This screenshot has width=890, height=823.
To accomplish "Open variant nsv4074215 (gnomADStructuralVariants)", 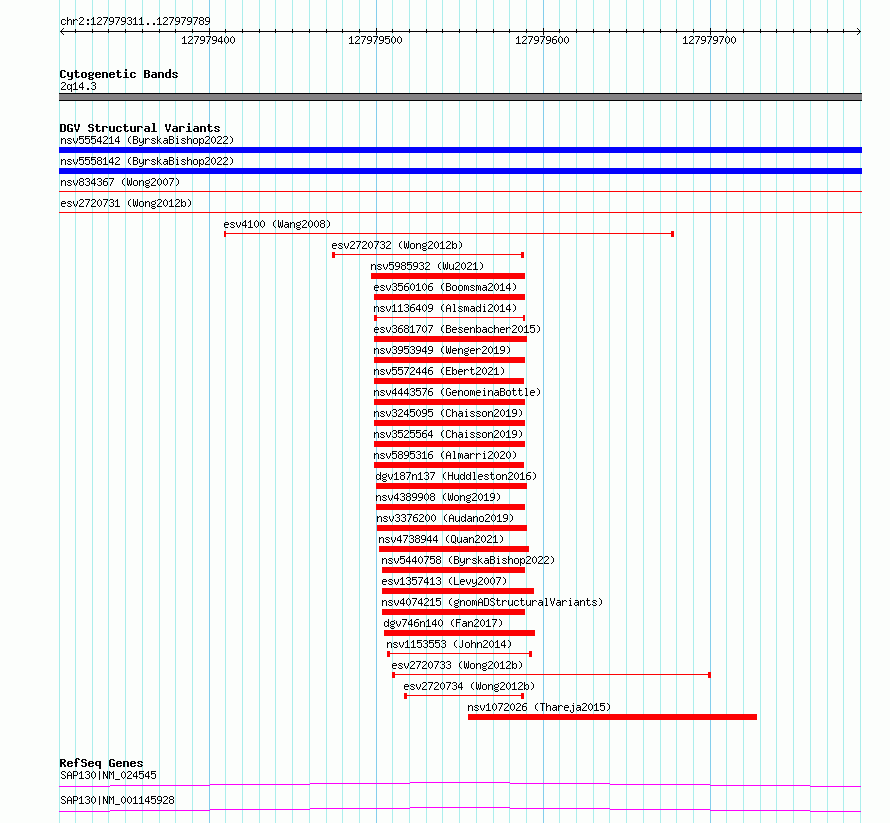I will (x=492, y=602).
